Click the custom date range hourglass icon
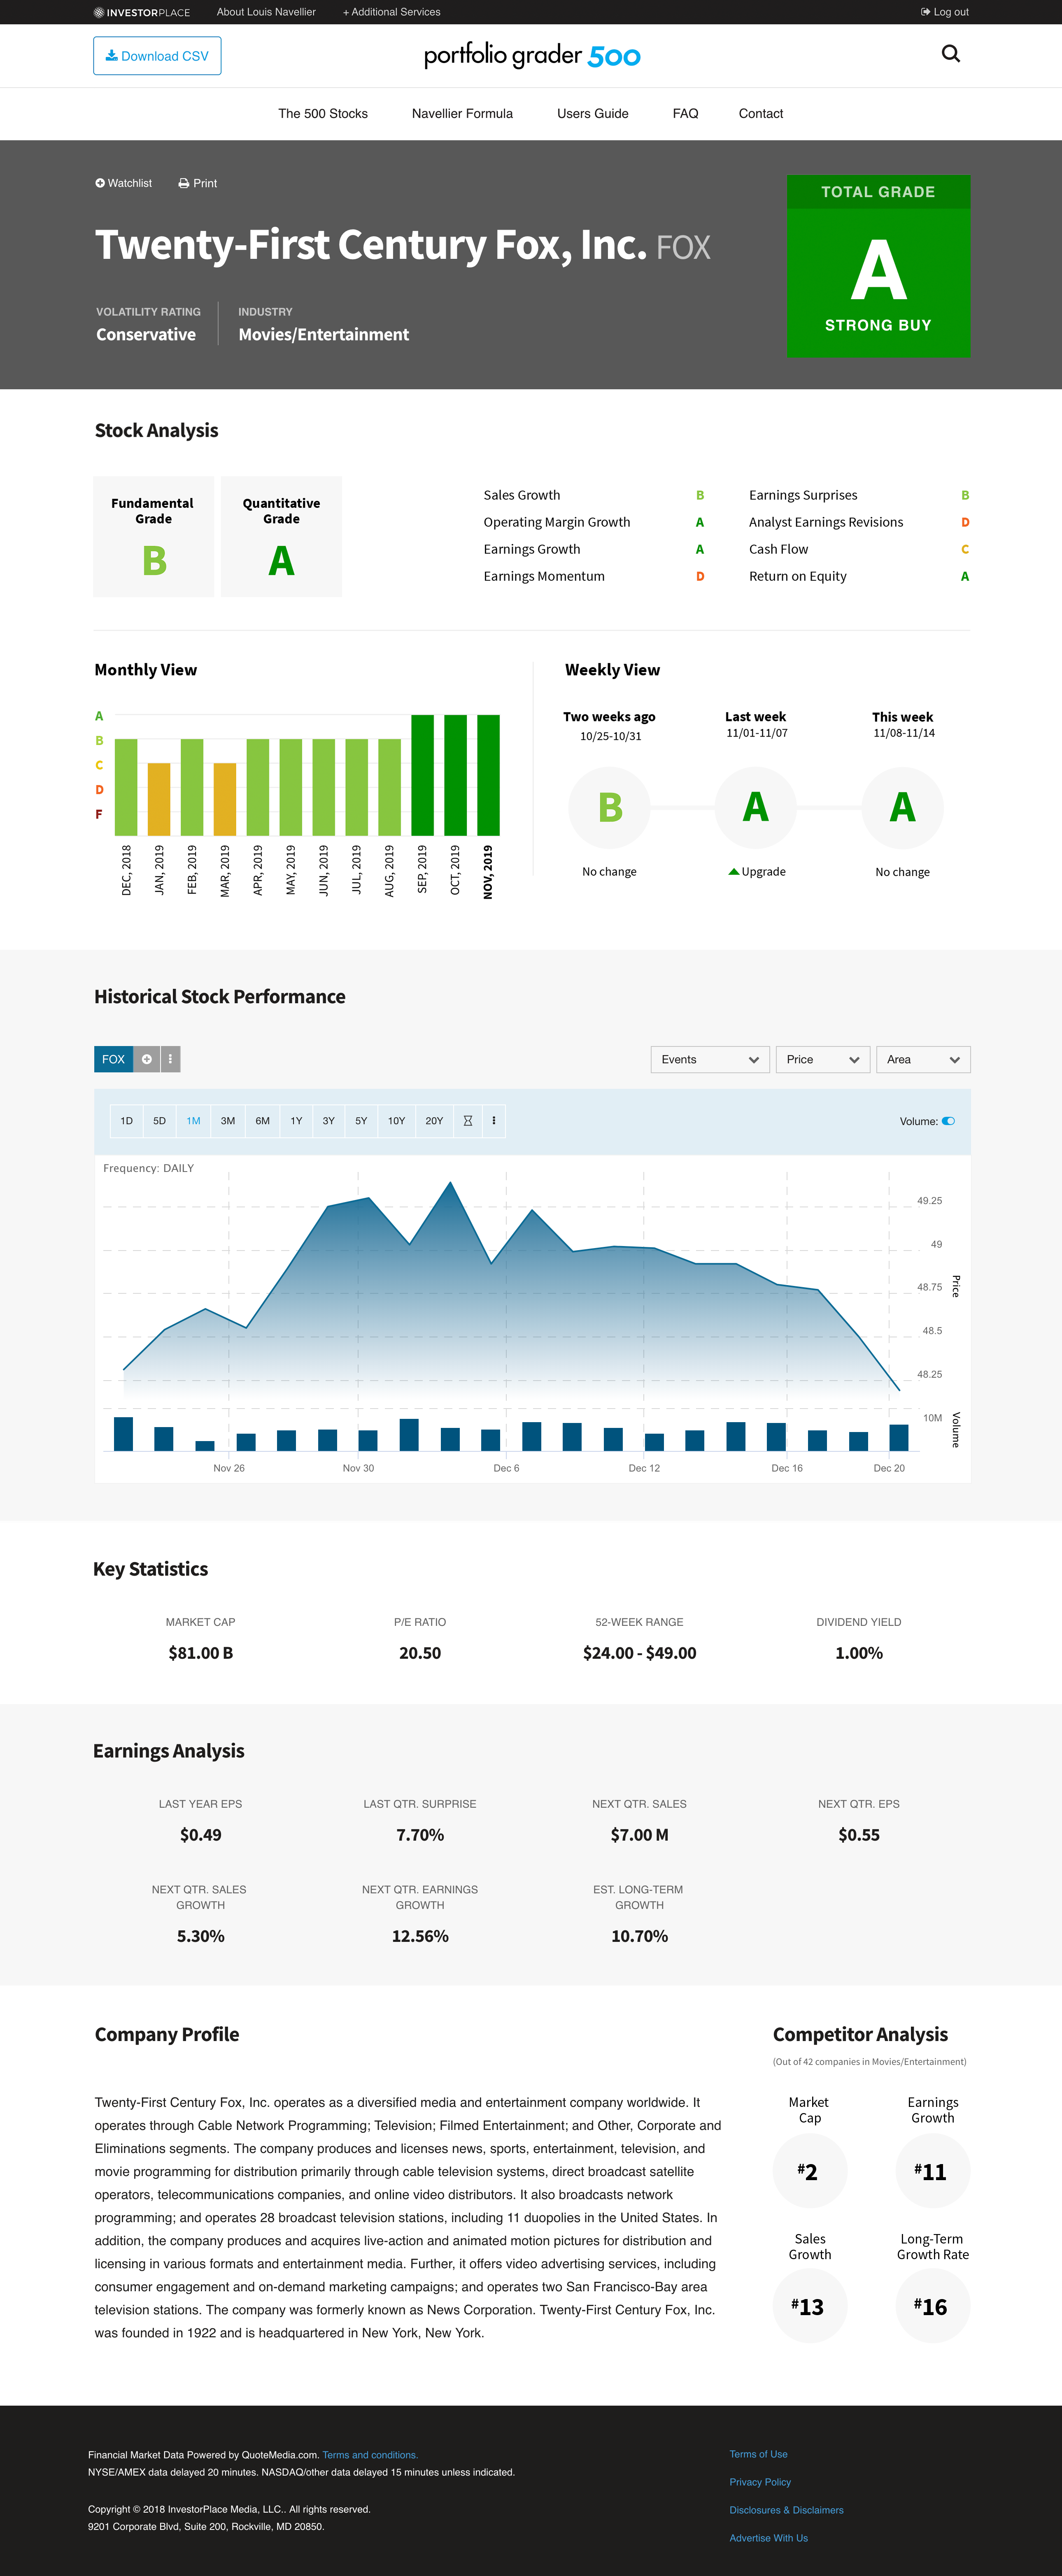The width and height of the screenshot is (1062, 2576). 468,1121
